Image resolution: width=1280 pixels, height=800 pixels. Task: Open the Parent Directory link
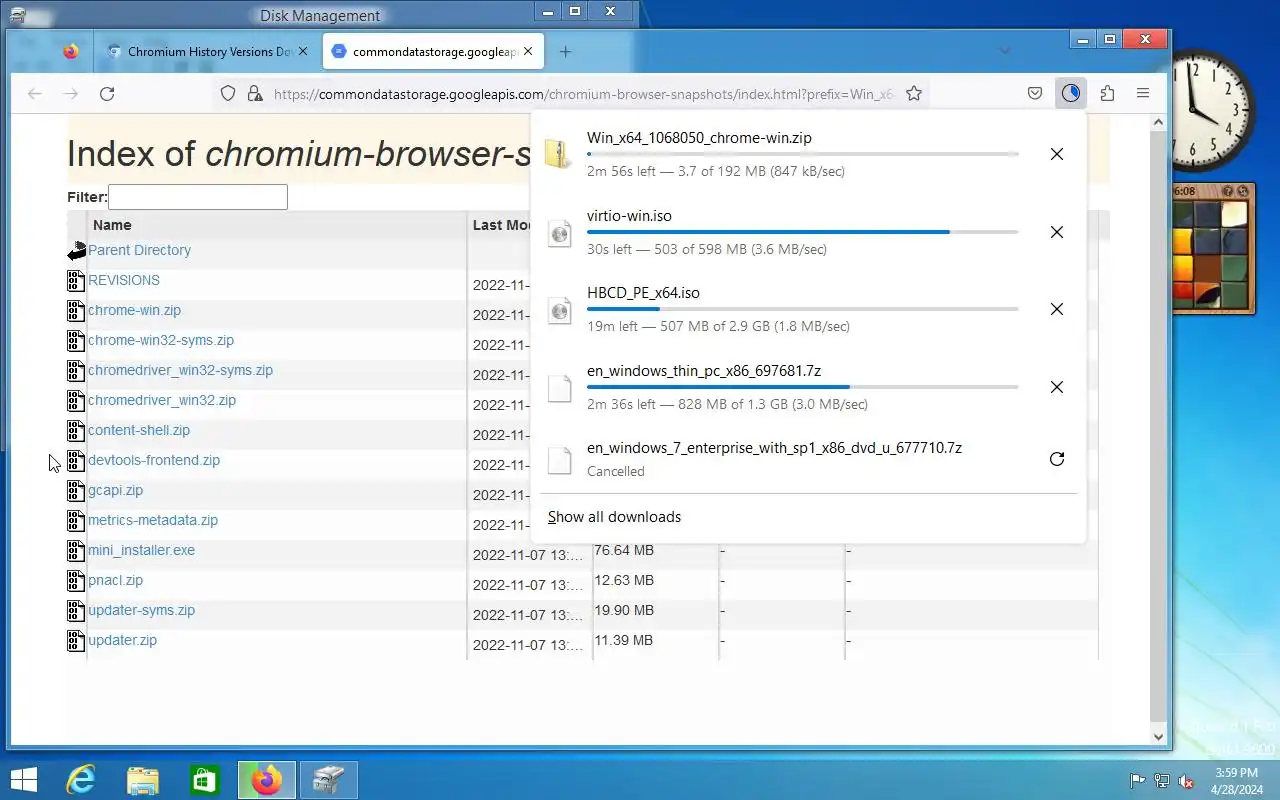pos(139,250)
